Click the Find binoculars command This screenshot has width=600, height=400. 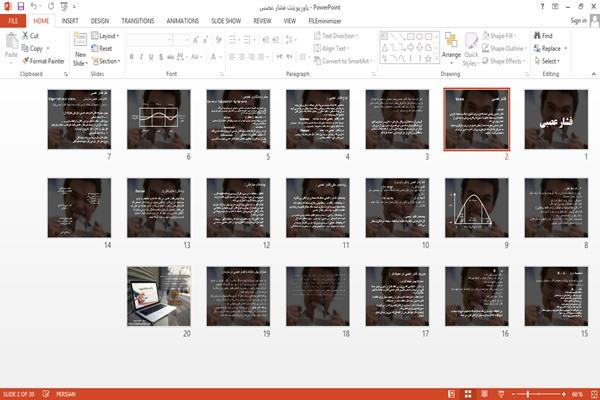click(x=543, y=36)
